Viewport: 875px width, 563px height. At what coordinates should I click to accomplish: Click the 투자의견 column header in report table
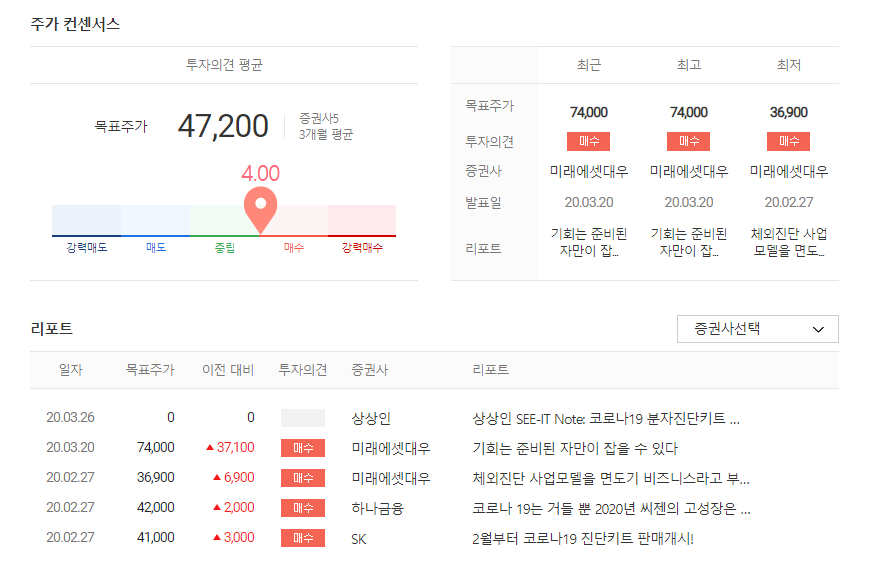tap(303, 370)
